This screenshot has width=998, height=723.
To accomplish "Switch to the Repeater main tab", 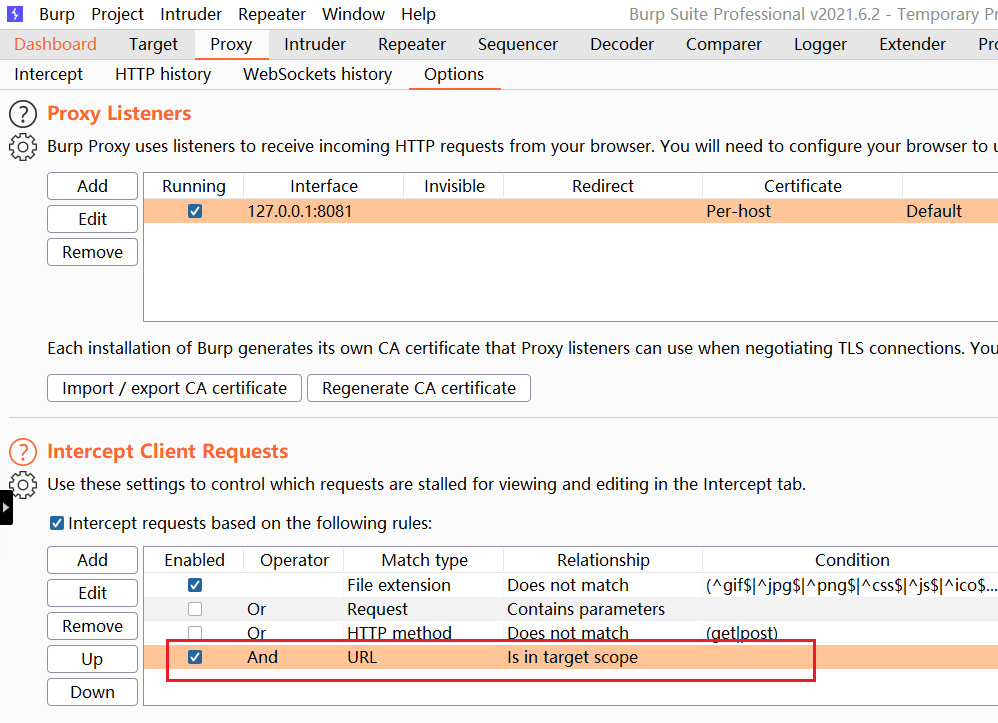I will tap(412, 44).
